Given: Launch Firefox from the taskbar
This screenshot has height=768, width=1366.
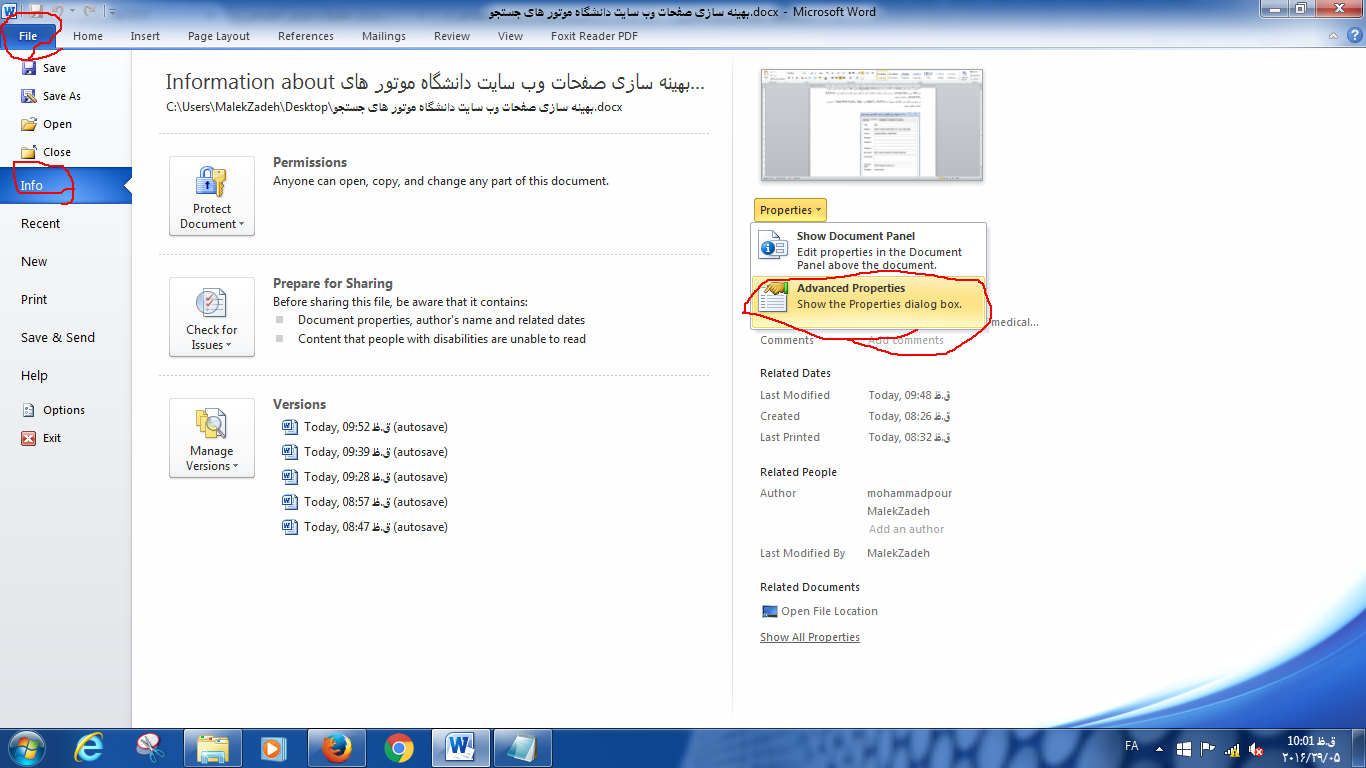Looking at the screenshot, I should pos(336,748).
